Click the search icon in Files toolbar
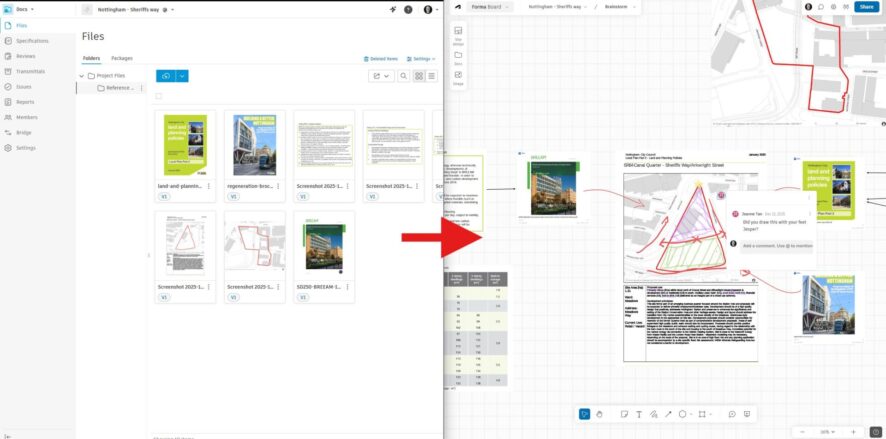Image resolution: width=886 pixels, height=439 pixels. (403, 76)
